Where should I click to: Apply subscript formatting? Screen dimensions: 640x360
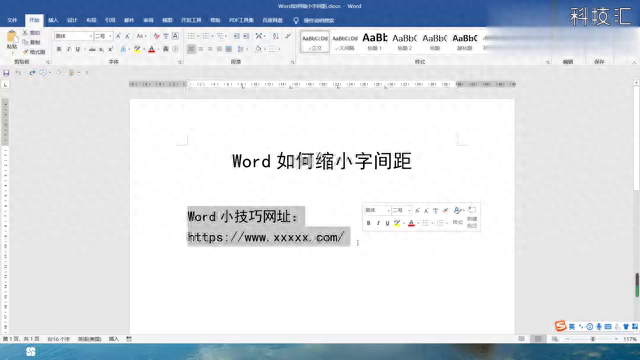101,49
